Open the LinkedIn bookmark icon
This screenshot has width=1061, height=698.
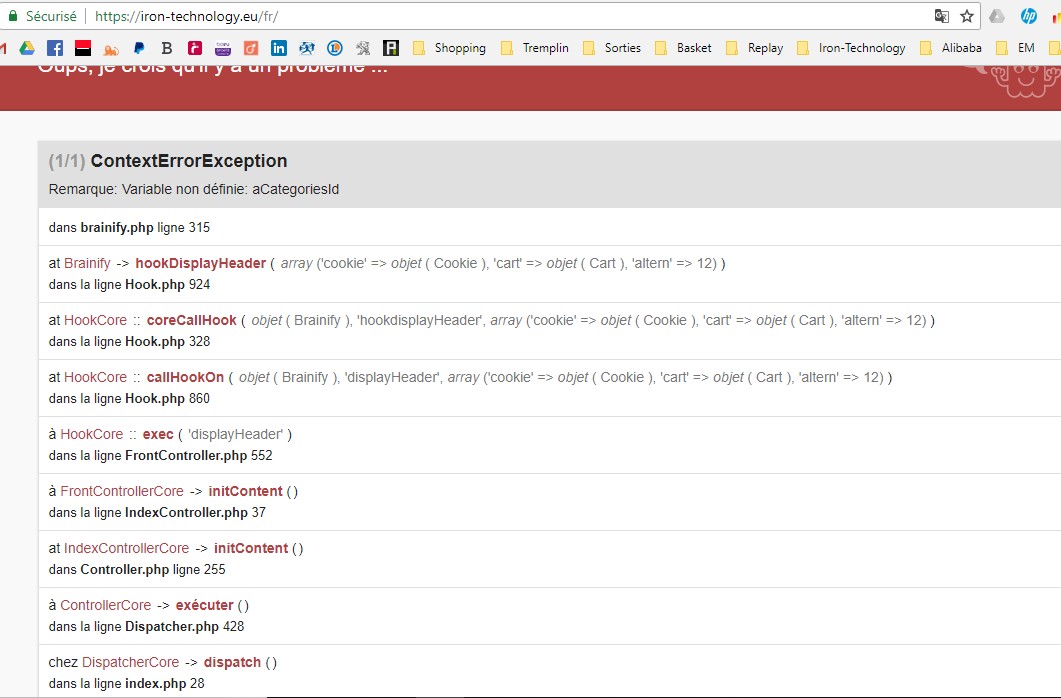278,47
